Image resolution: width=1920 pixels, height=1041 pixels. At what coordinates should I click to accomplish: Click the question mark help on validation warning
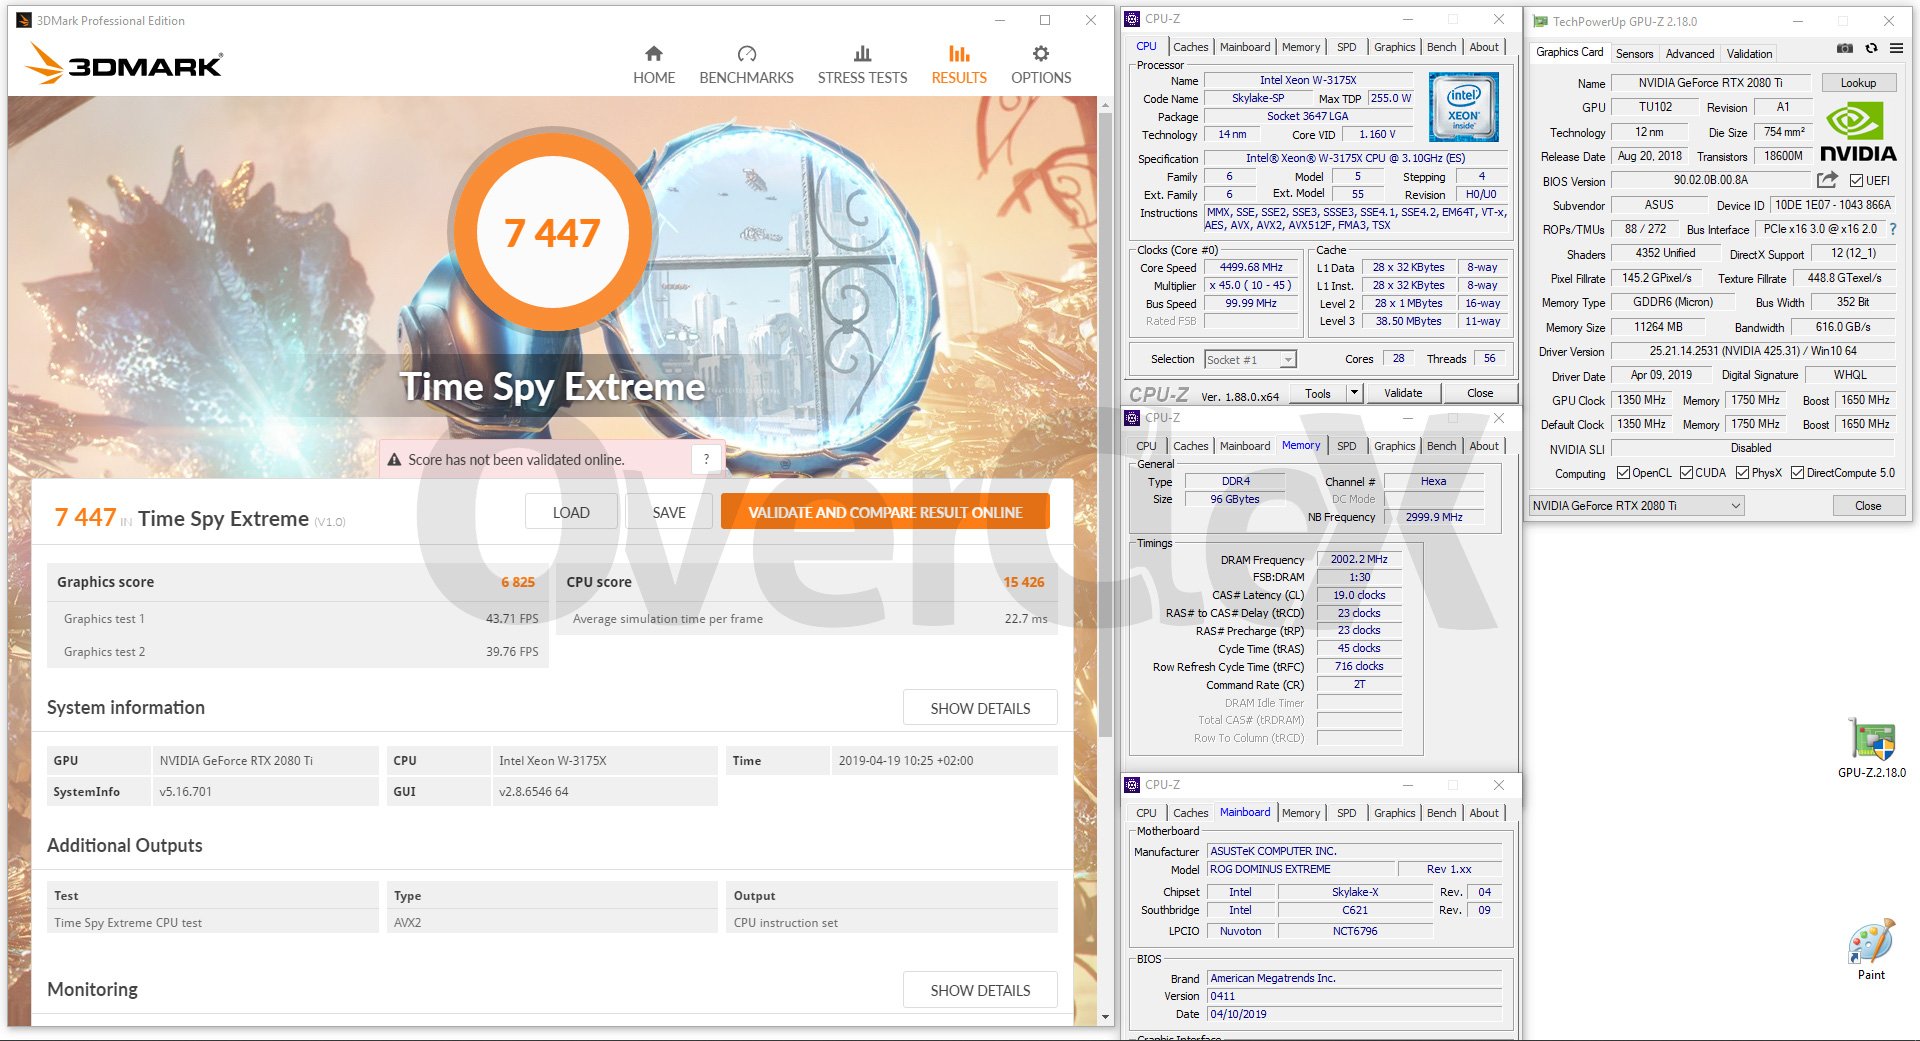click(706, 459)
